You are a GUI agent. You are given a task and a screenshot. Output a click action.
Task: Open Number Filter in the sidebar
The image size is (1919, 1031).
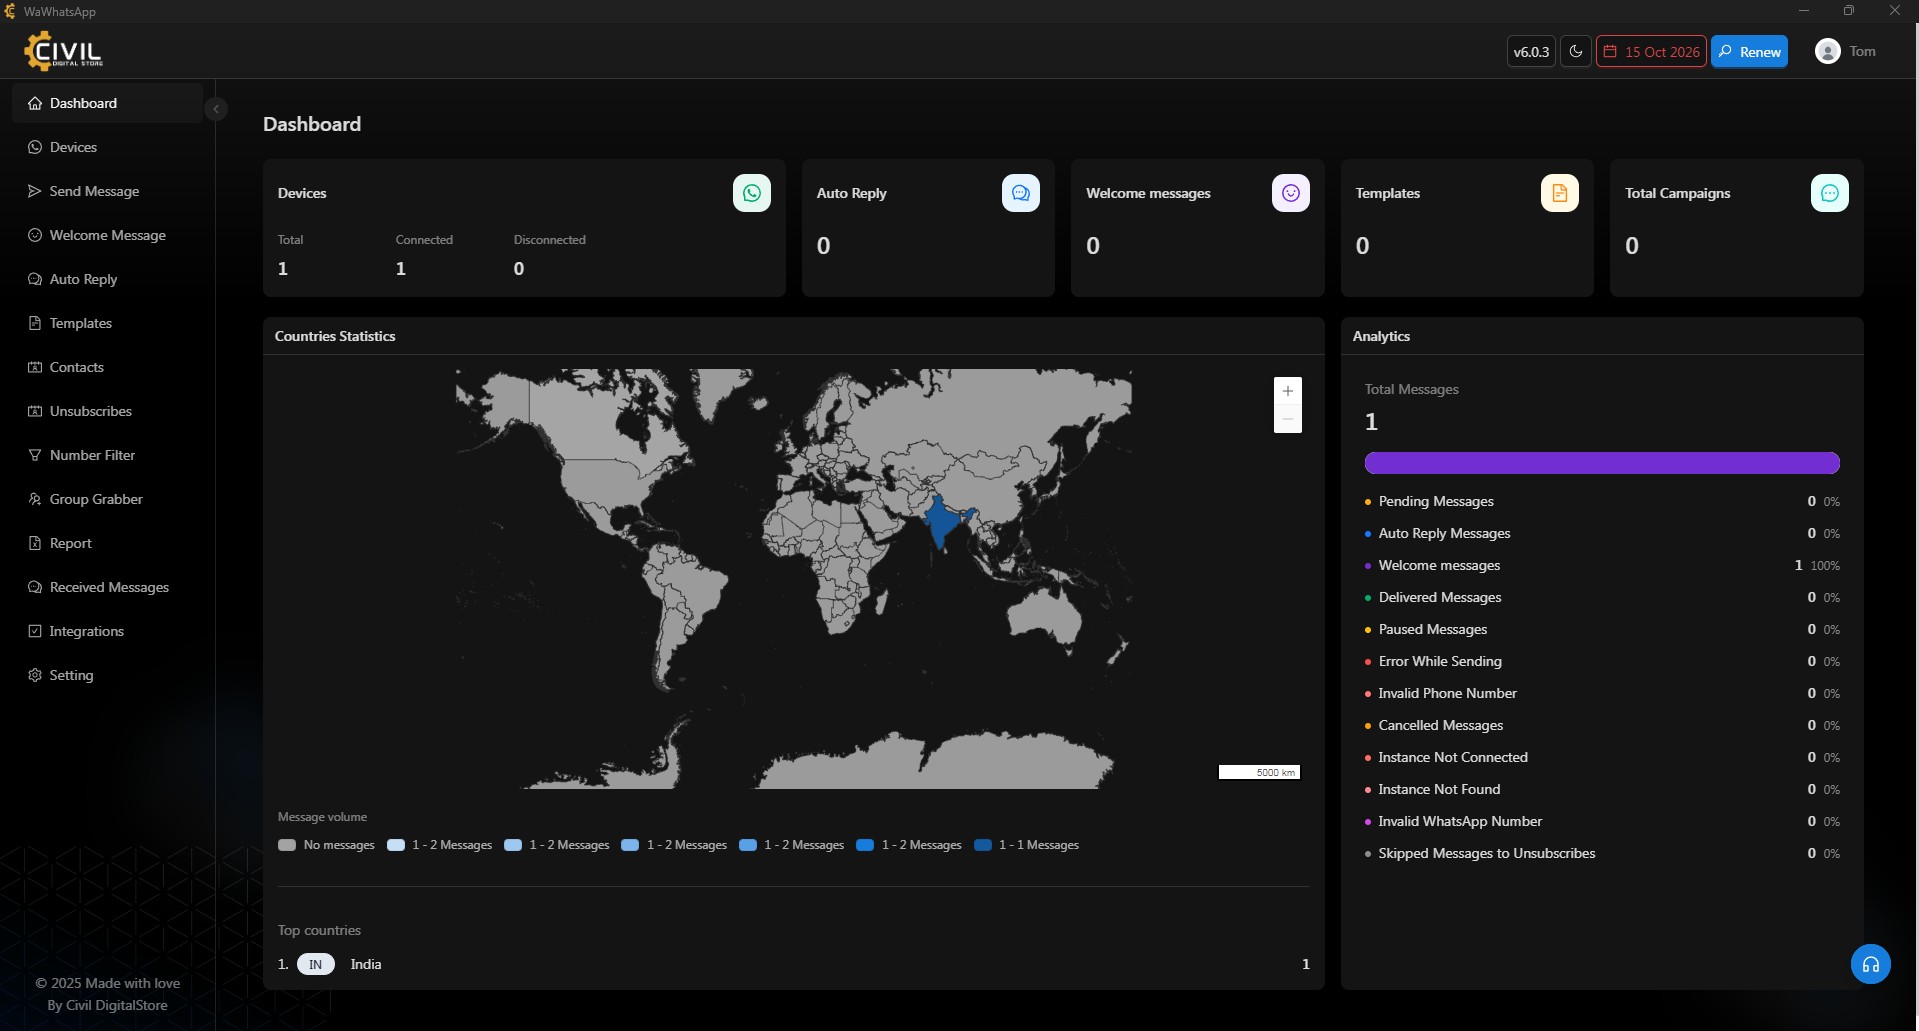[92, 455]
